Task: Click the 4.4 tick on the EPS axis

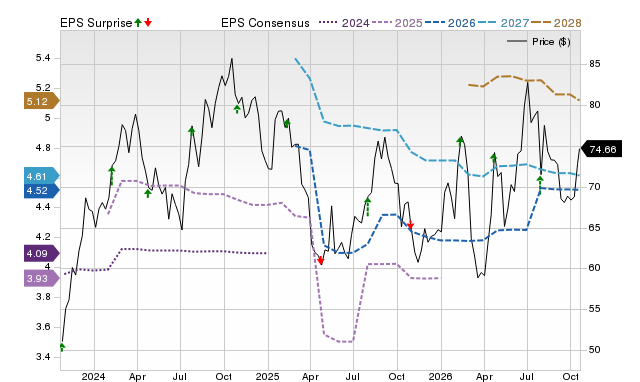Action: point(43,207)
